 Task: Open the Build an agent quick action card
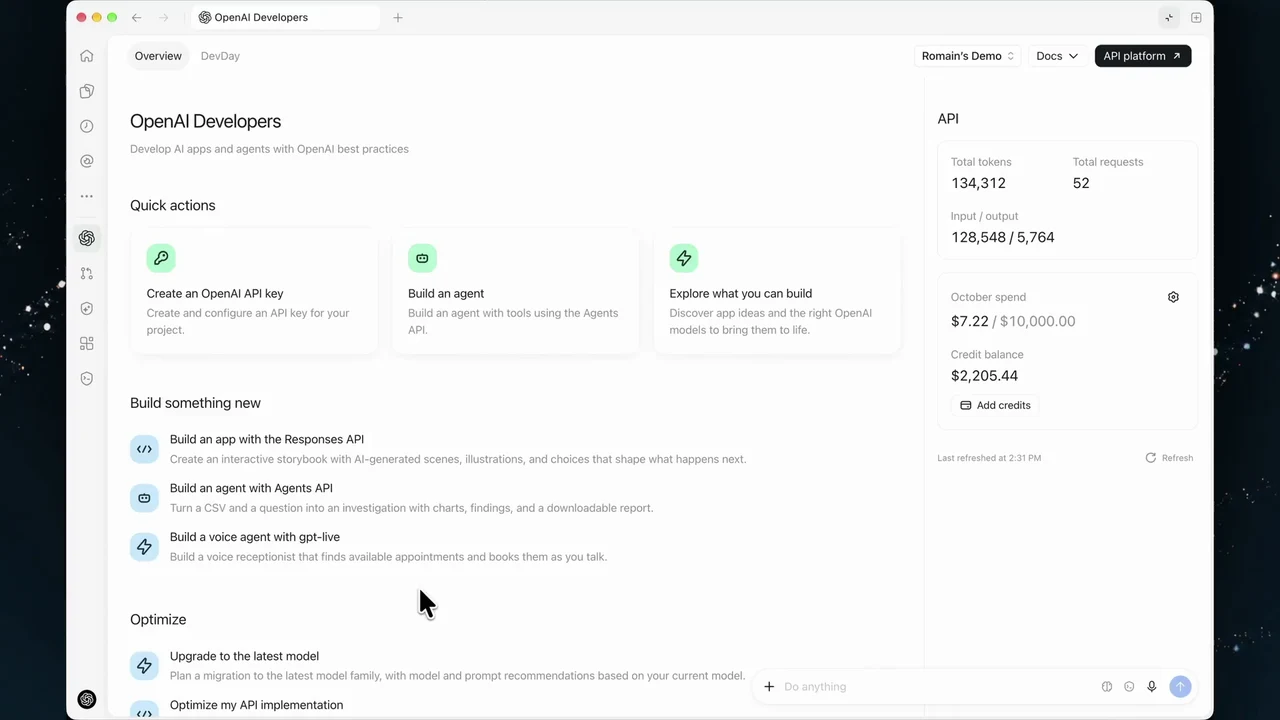515,291
